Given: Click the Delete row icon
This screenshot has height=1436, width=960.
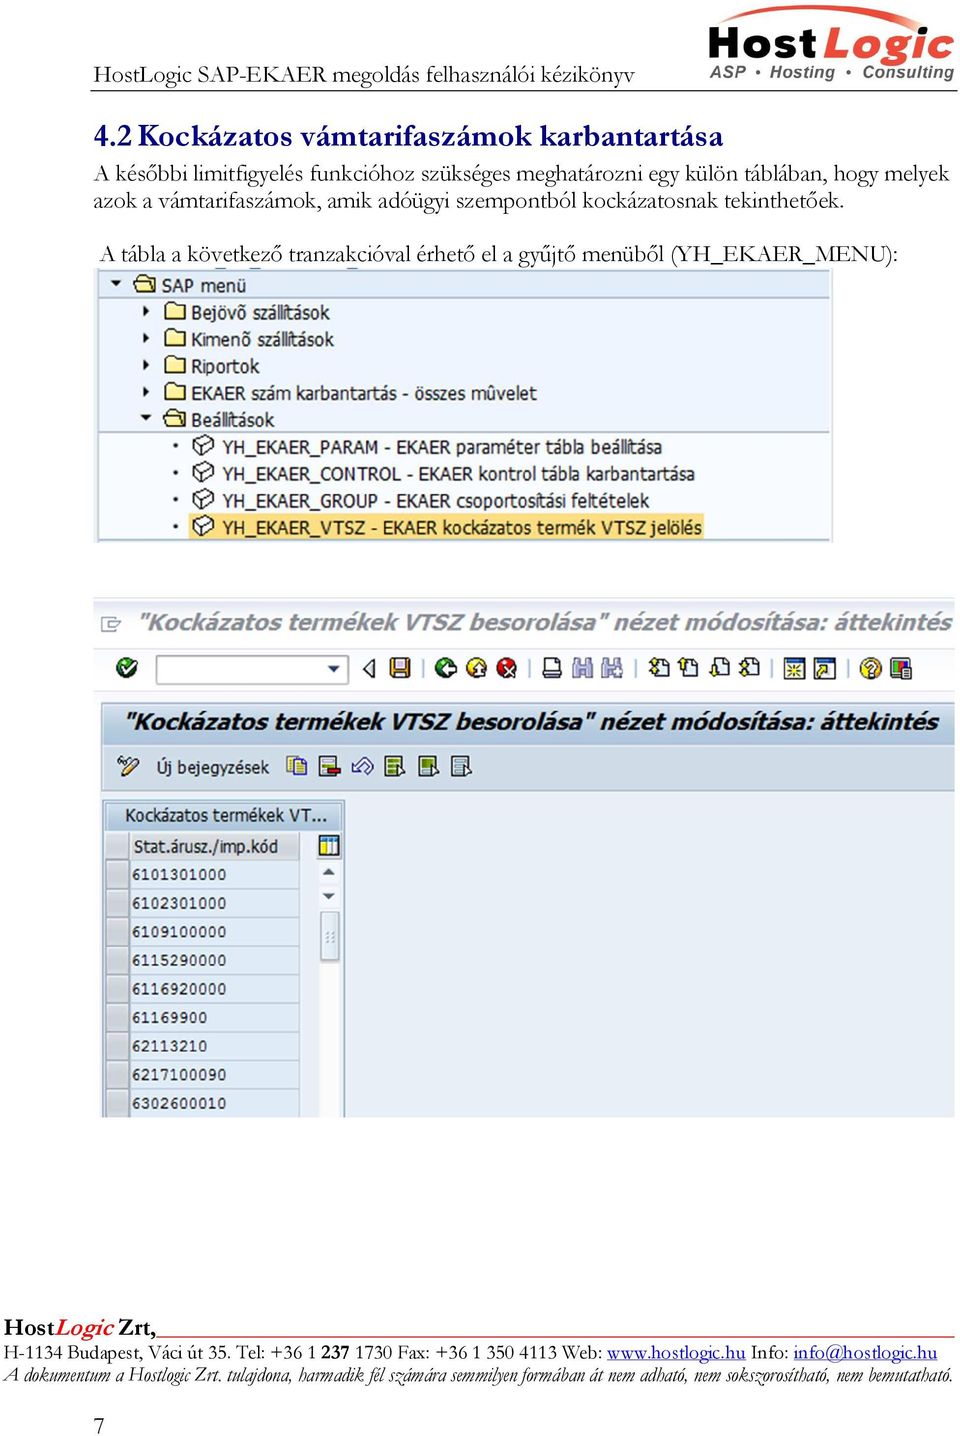Looking at the screenshot, I should tap(330, 766).
